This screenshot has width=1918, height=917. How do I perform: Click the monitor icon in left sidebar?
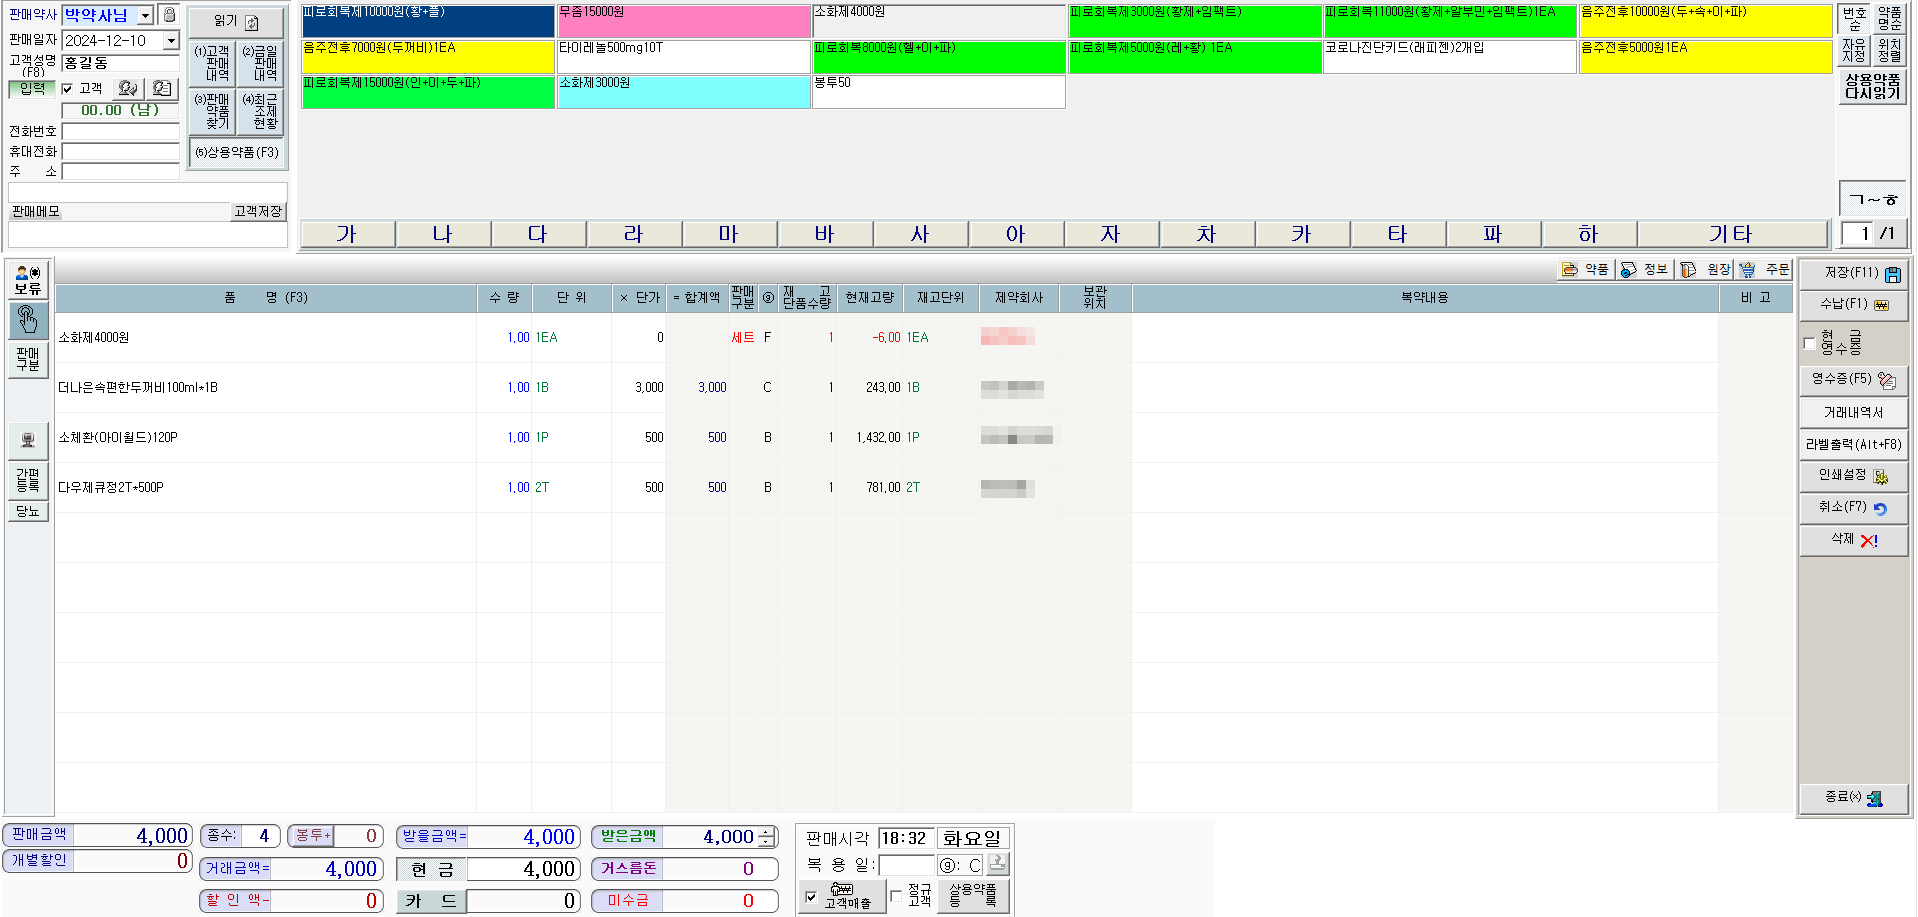[28, 439]
